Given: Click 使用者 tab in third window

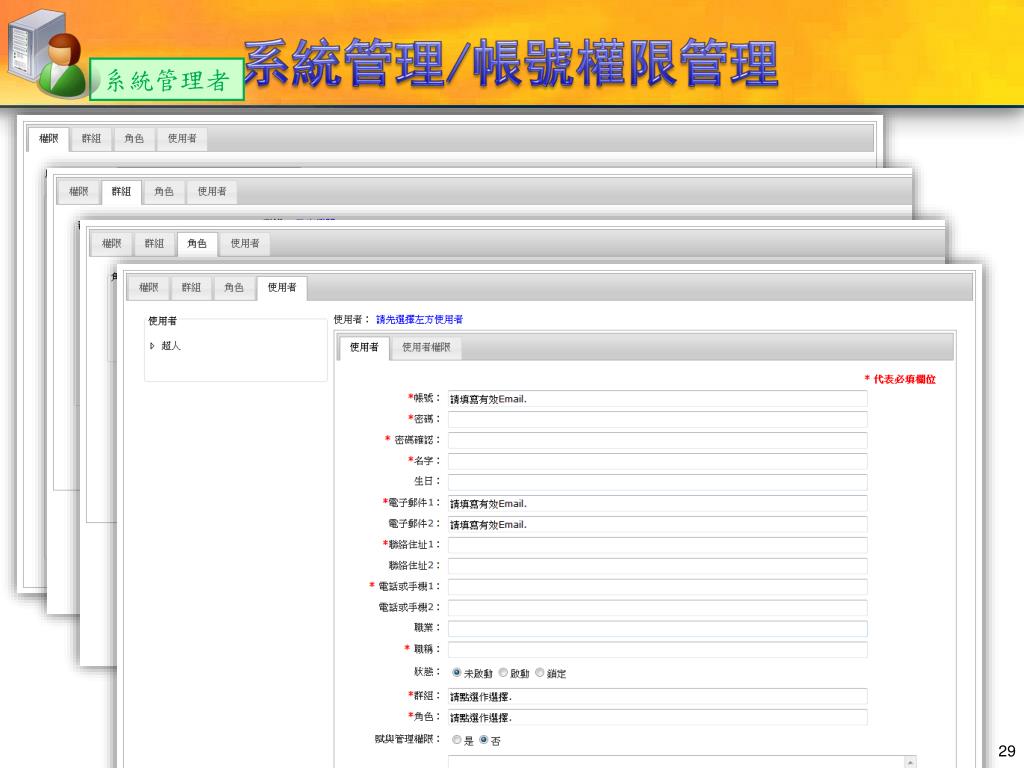Looking at the screenshot, I should [245, 244].
